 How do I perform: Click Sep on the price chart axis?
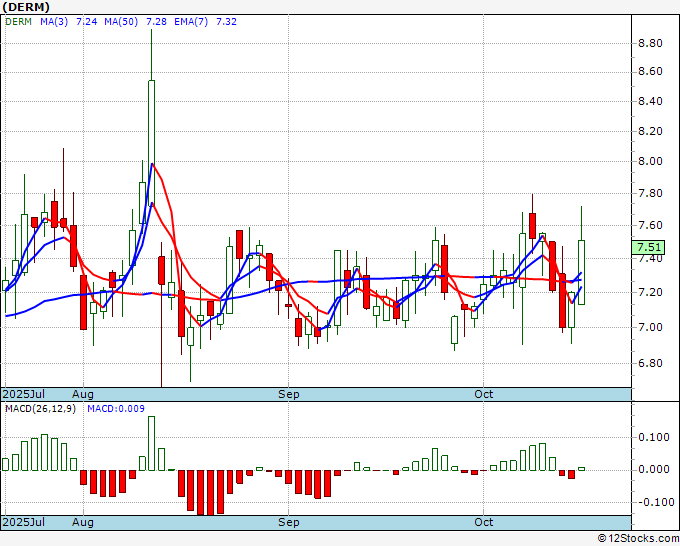(288, 394)
